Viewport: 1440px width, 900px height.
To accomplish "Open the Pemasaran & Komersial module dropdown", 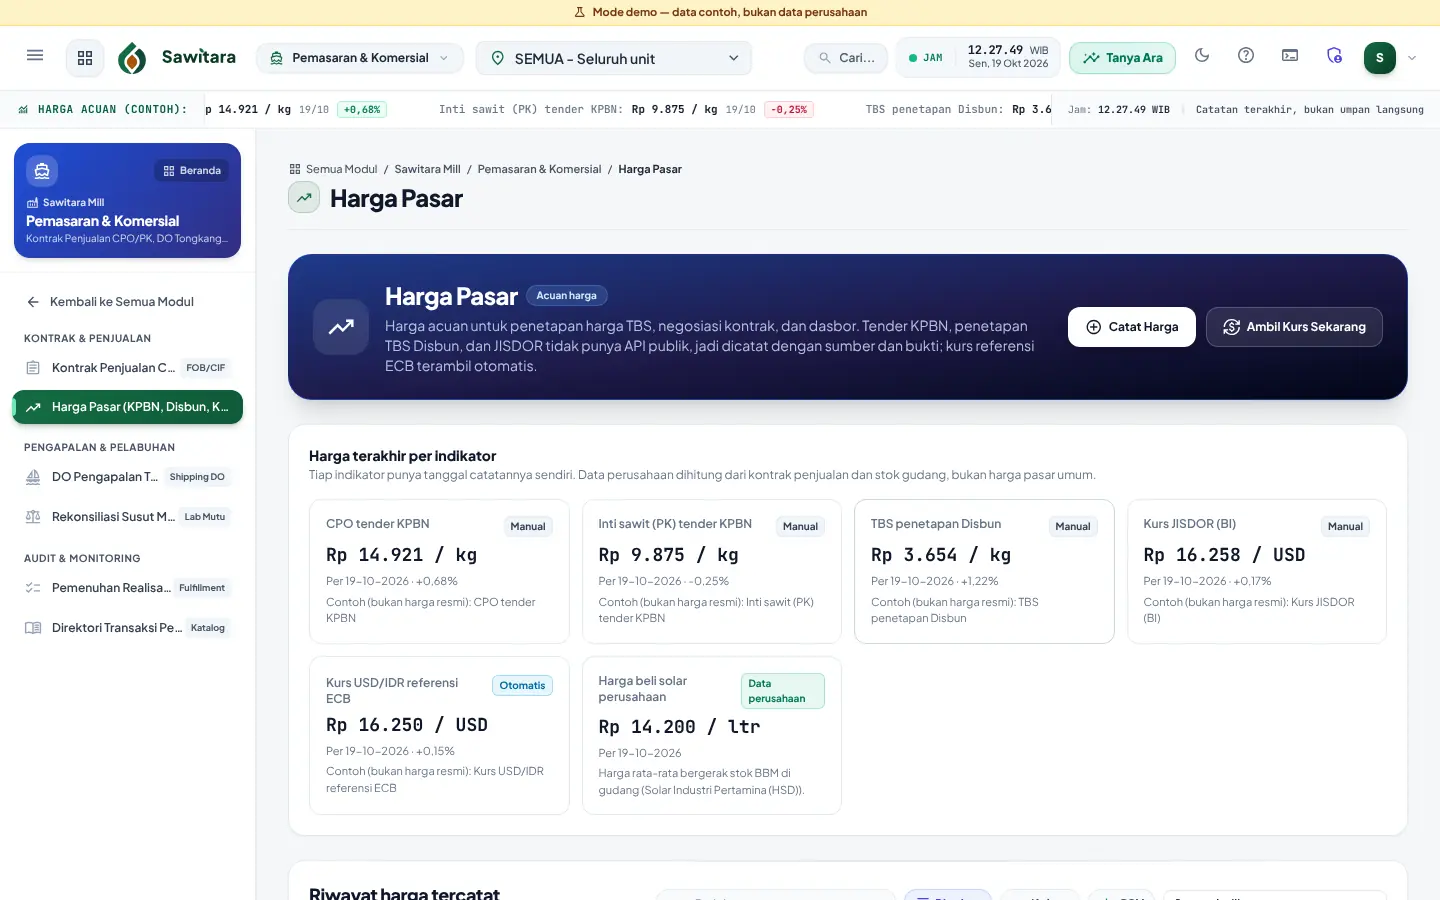I will tap(360, 58).
